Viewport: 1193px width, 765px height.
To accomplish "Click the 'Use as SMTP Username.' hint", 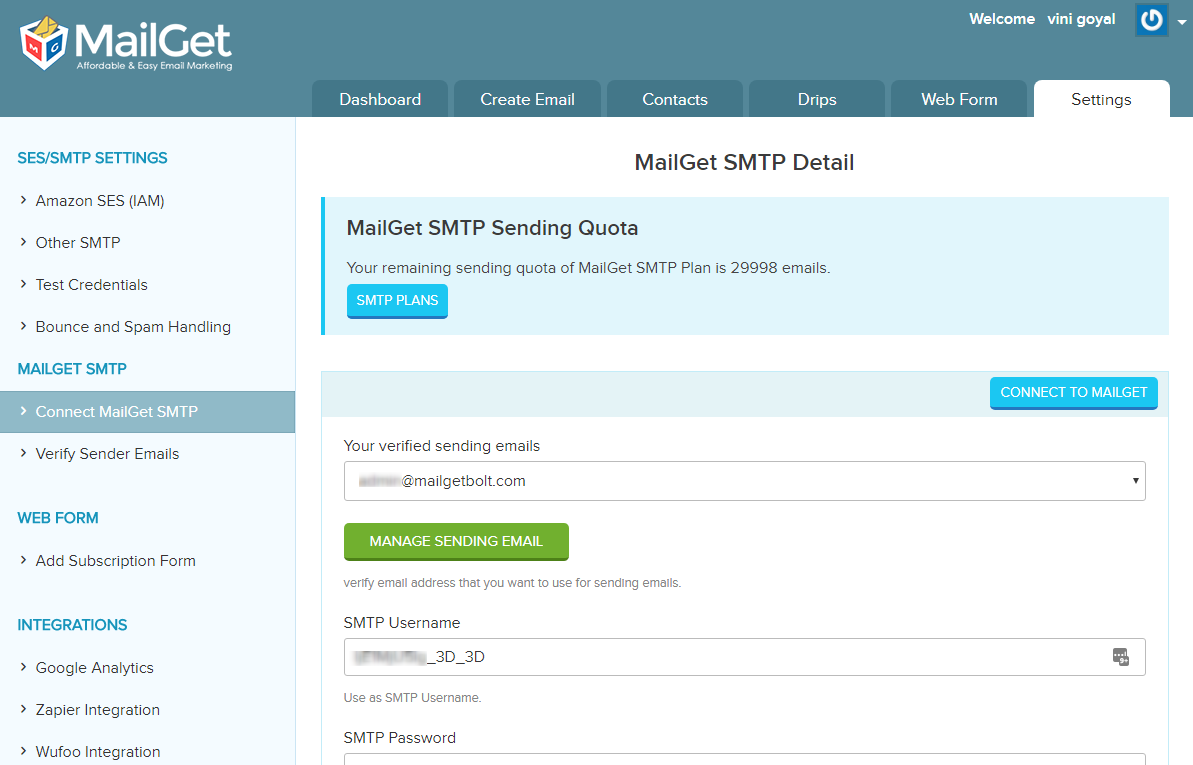I will click(412, 698).
